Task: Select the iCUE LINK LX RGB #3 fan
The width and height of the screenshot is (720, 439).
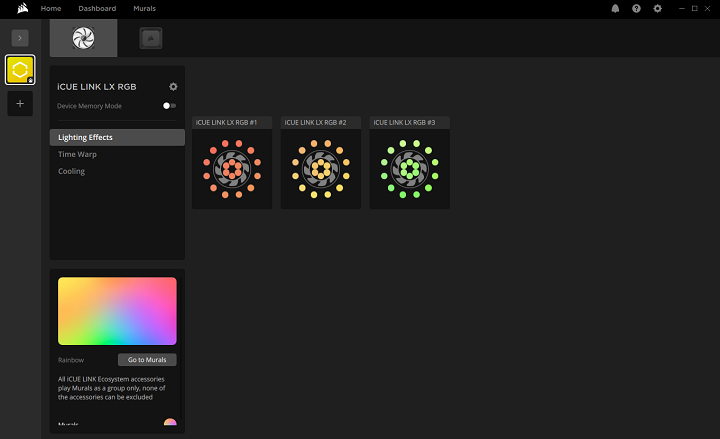Action: (409, 168)
